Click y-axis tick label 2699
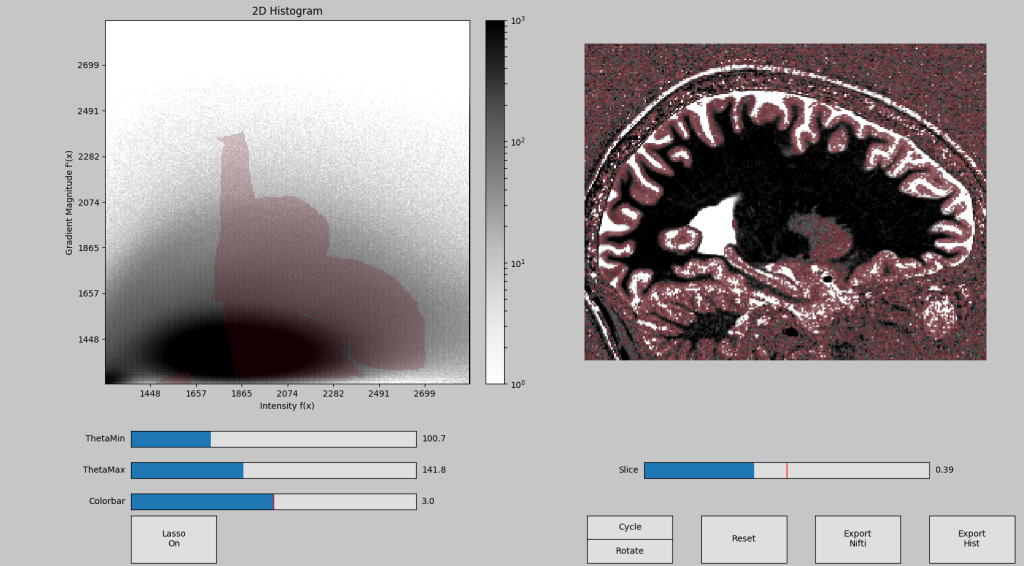 click(88, 65)
